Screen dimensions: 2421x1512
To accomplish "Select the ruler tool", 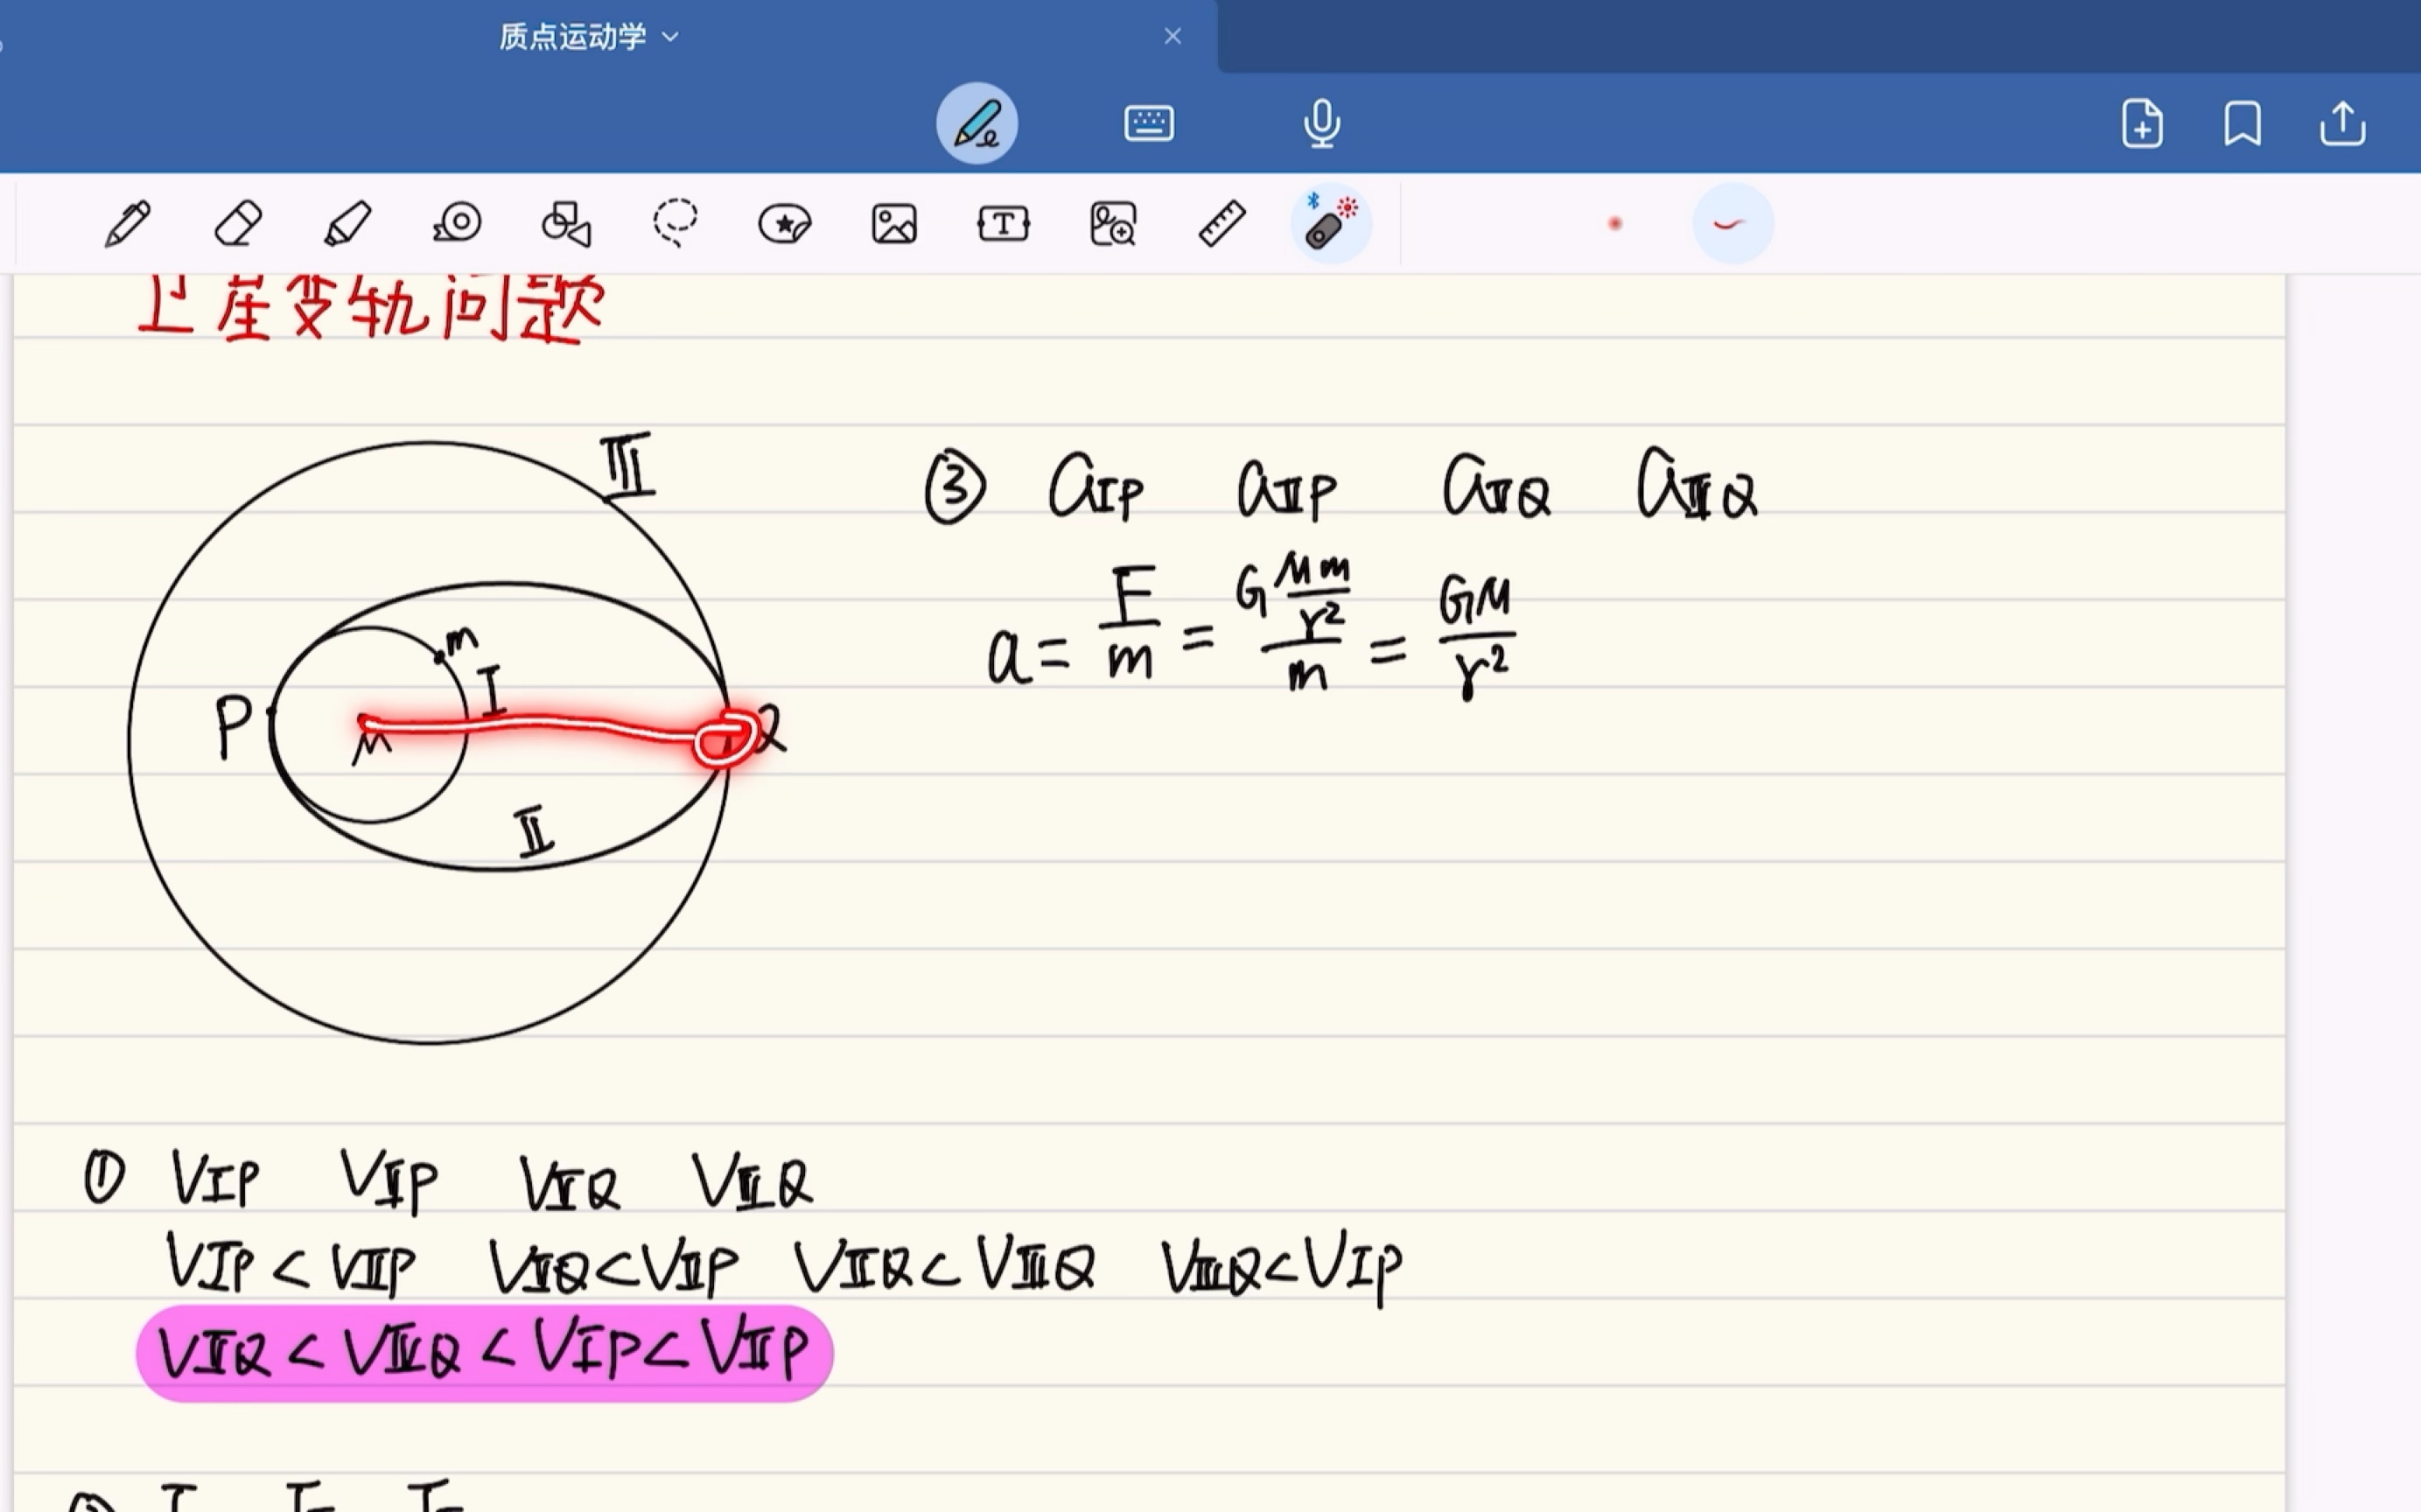I will point(1222,223).
